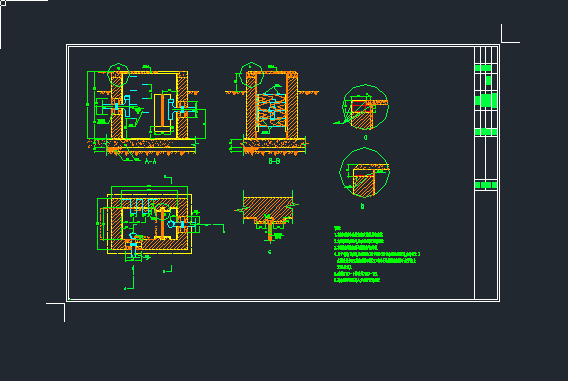Click the green notes text block
The height and width of the screenshot is (381, 568).
click(377, 255)
